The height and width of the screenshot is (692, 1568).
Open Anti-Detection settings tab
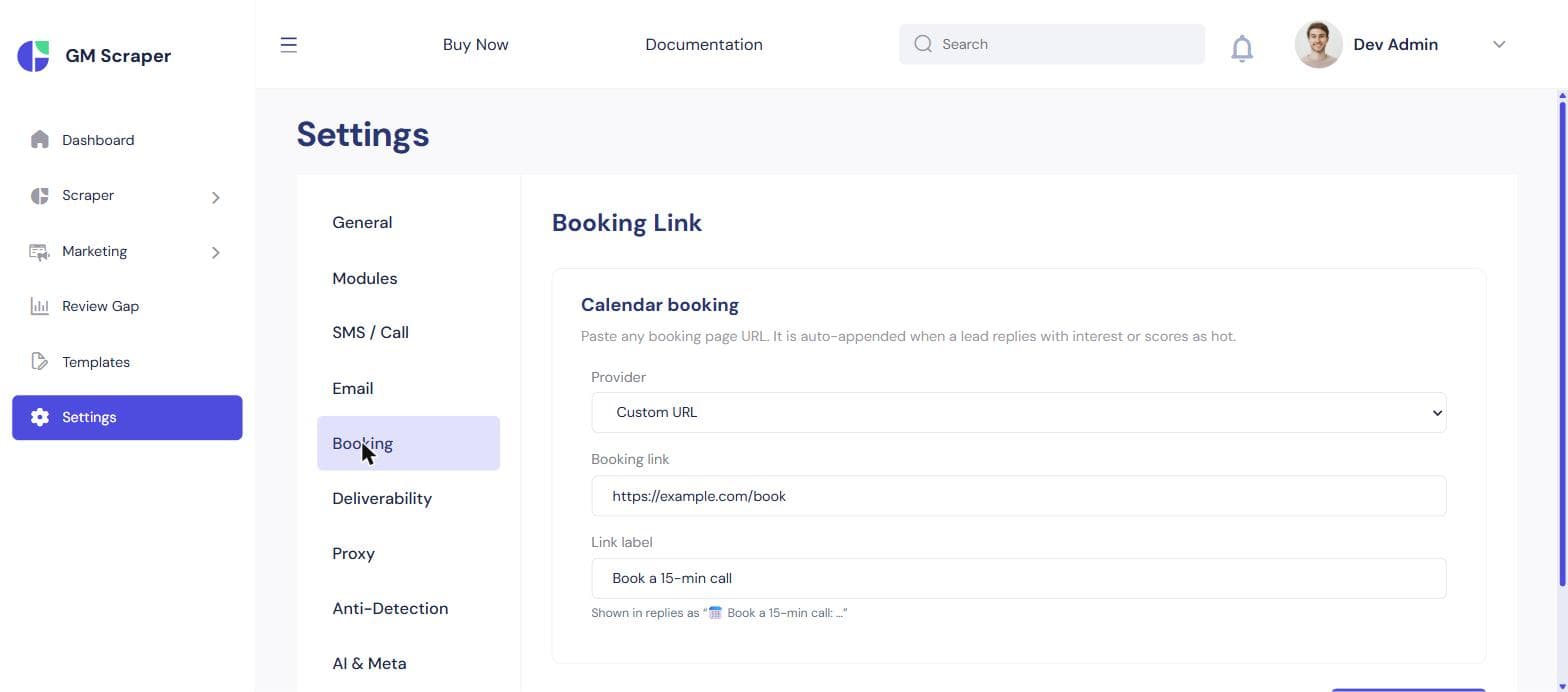coord(408,608)
